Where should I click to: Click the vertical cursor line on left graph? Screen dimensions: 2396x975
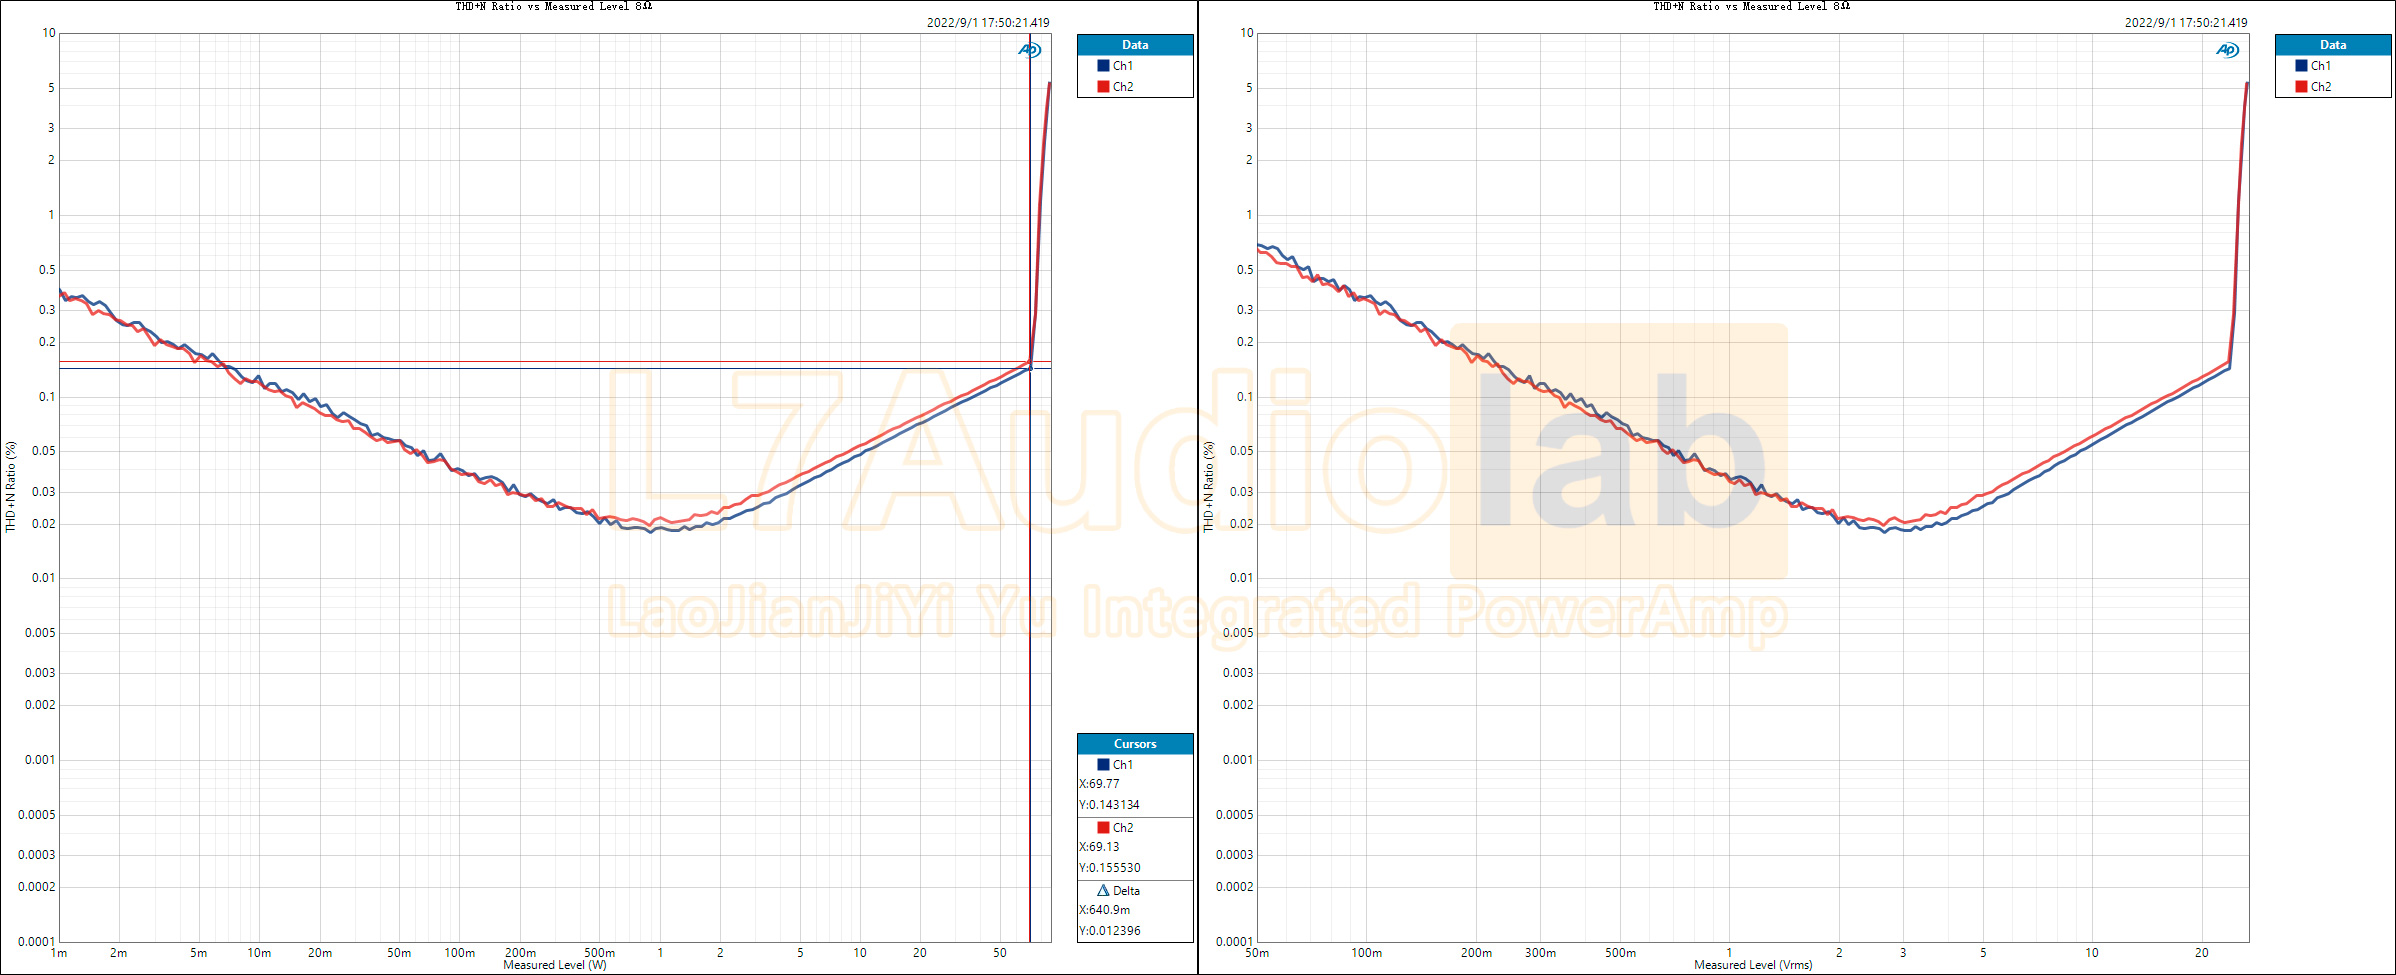pos(1029,500)
